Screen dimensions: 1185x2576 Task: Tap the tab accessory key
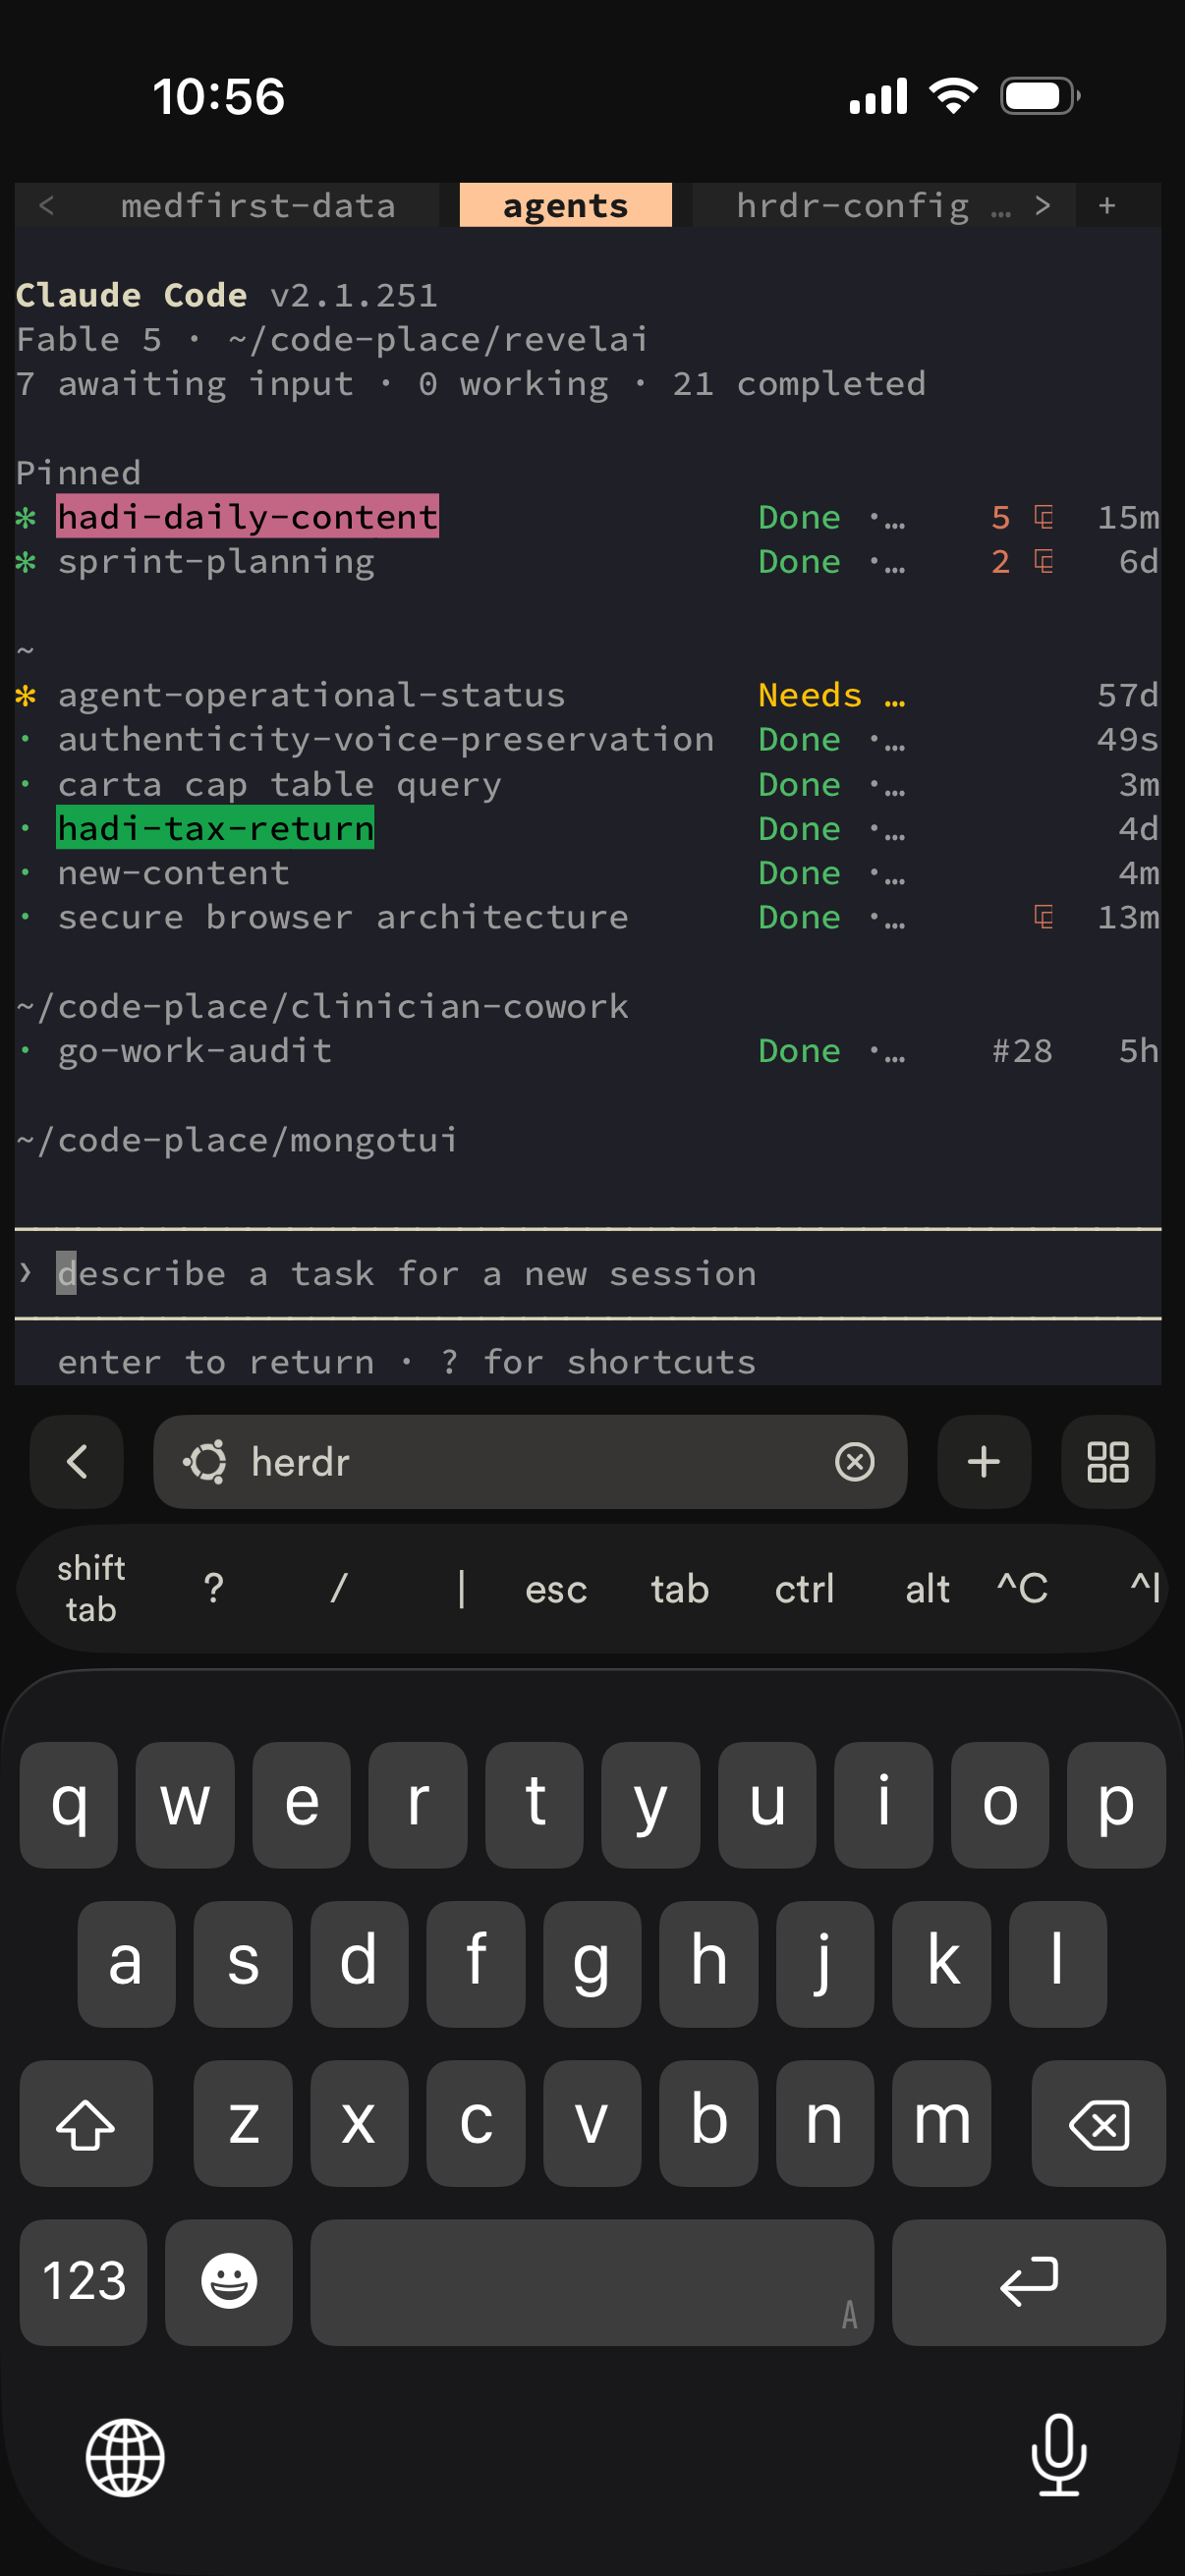click(x=680, y=1588)
